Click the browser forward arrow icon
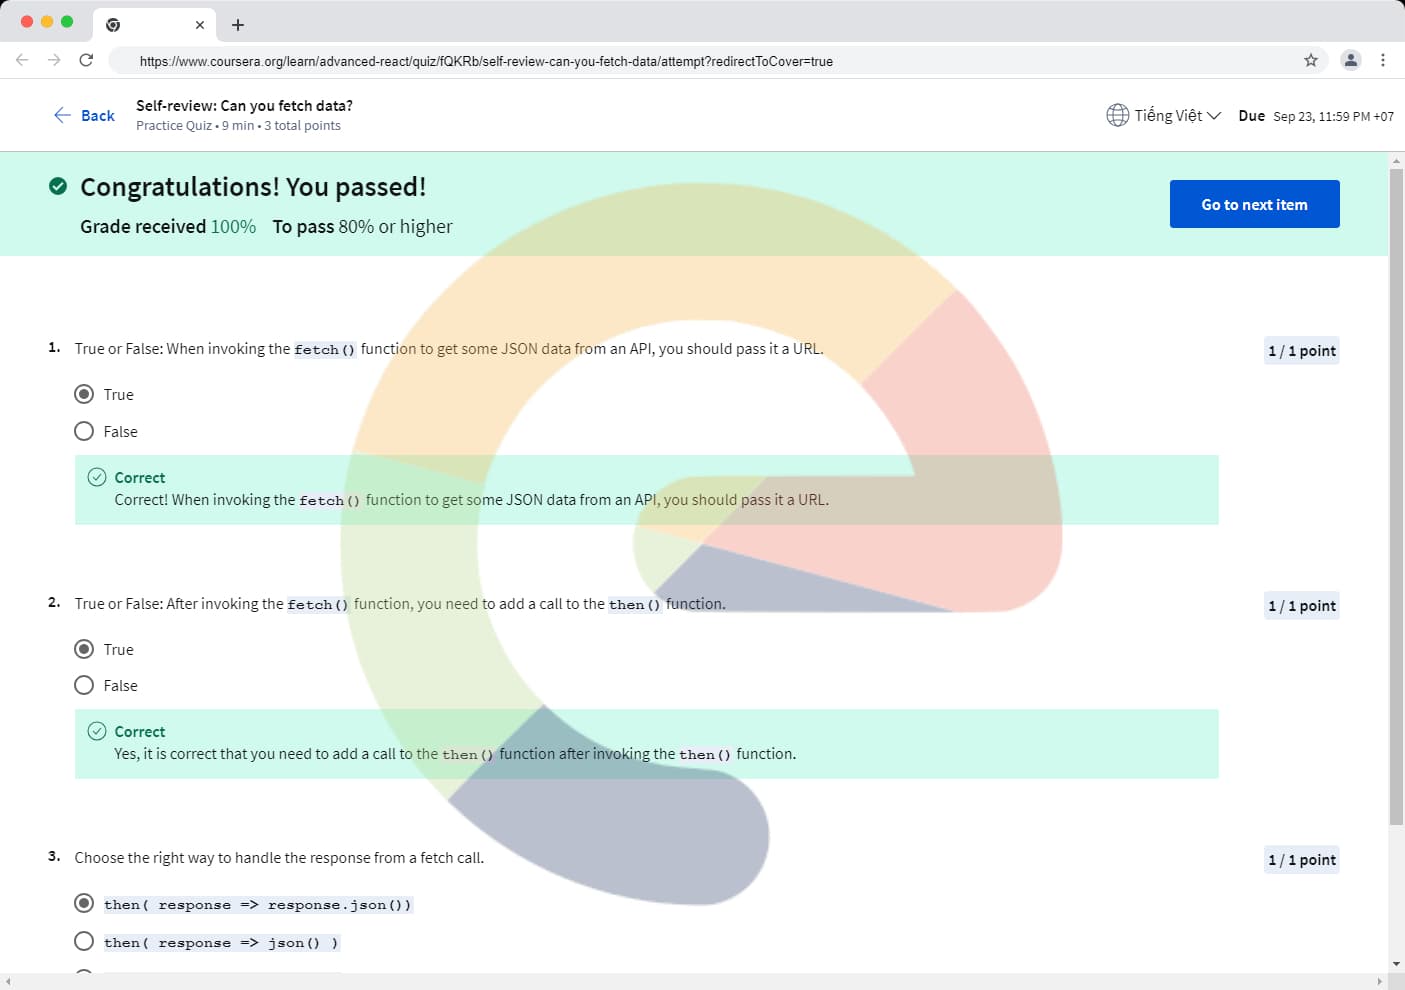The width and height of the screenshot is (1405, 990). coord(54,60)
